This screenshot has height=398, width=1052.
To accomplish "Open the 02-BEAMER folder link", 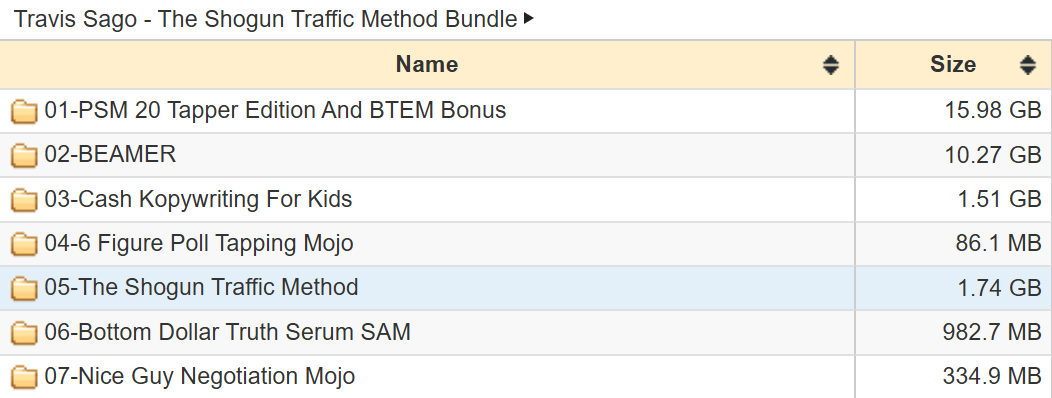I will point(110,154).
